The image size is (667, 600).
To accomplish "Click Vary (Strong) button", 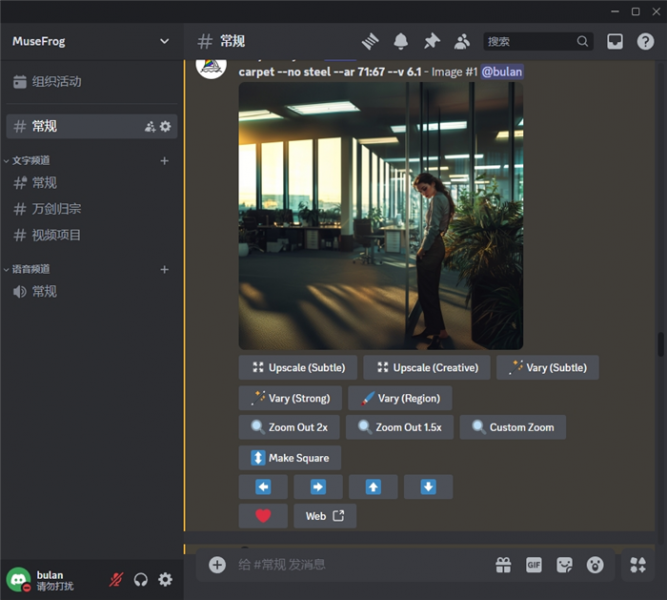I will coord(290,398).
